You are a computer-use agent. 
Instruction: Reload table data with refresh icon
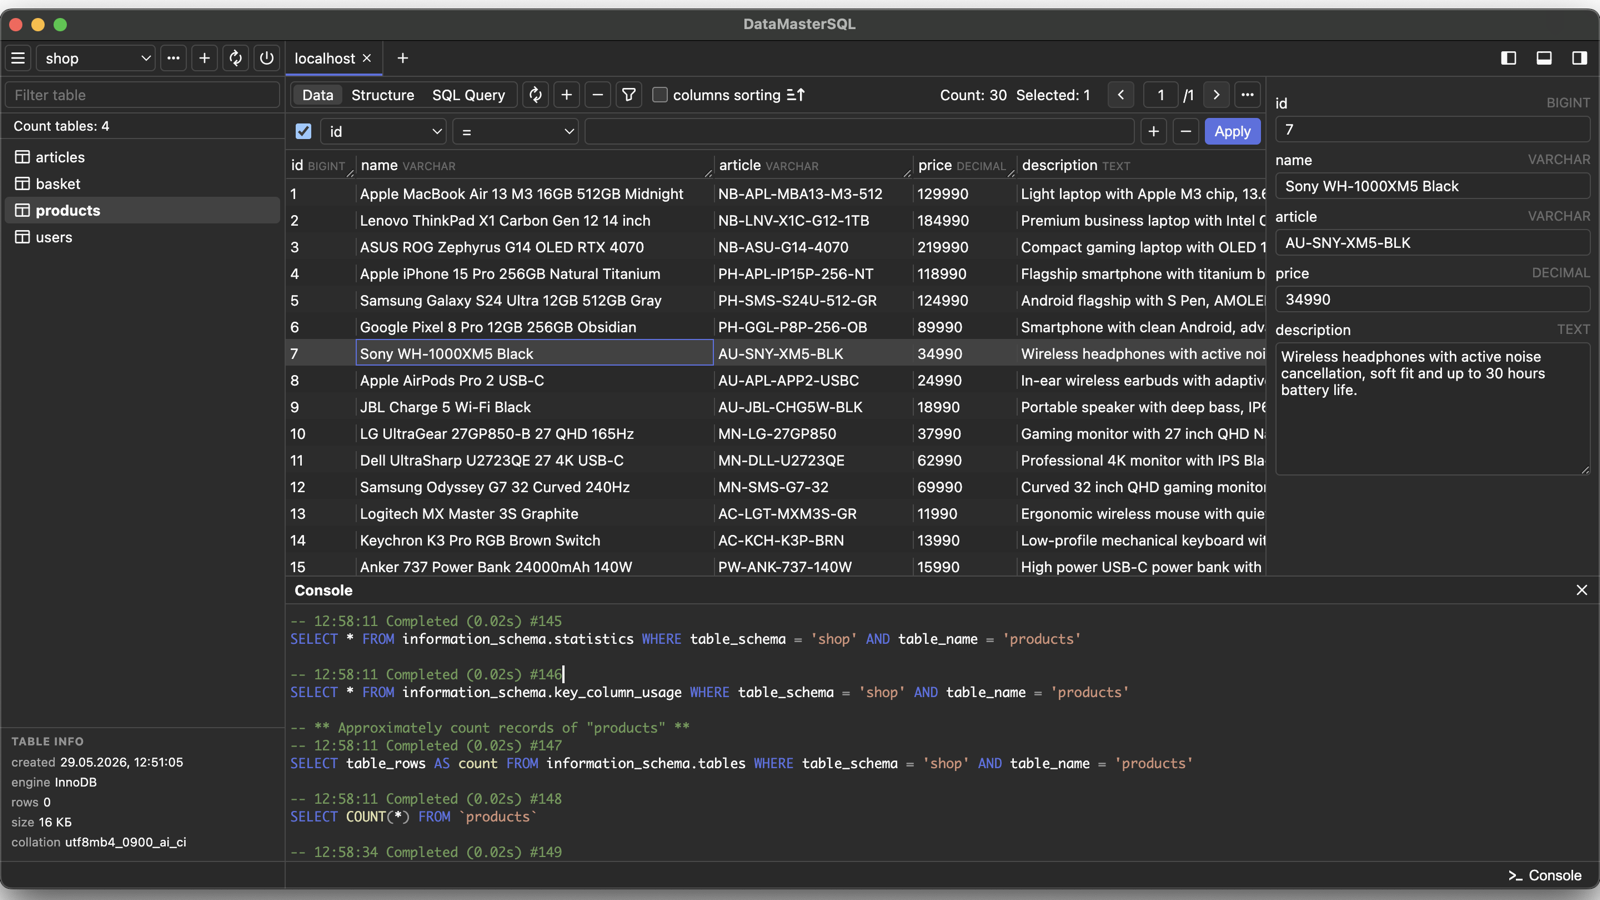point(535,95)
